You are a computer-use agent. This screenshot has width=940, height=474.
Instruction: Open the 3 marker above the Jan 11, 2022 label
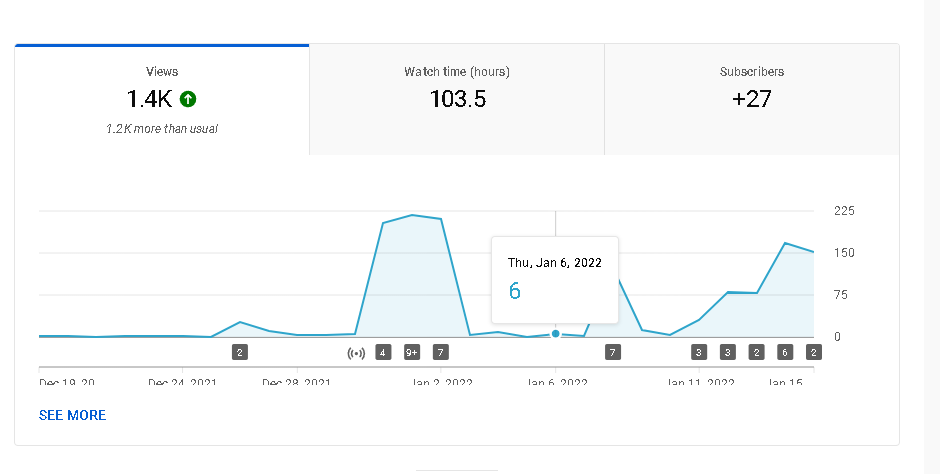point(698,352)
